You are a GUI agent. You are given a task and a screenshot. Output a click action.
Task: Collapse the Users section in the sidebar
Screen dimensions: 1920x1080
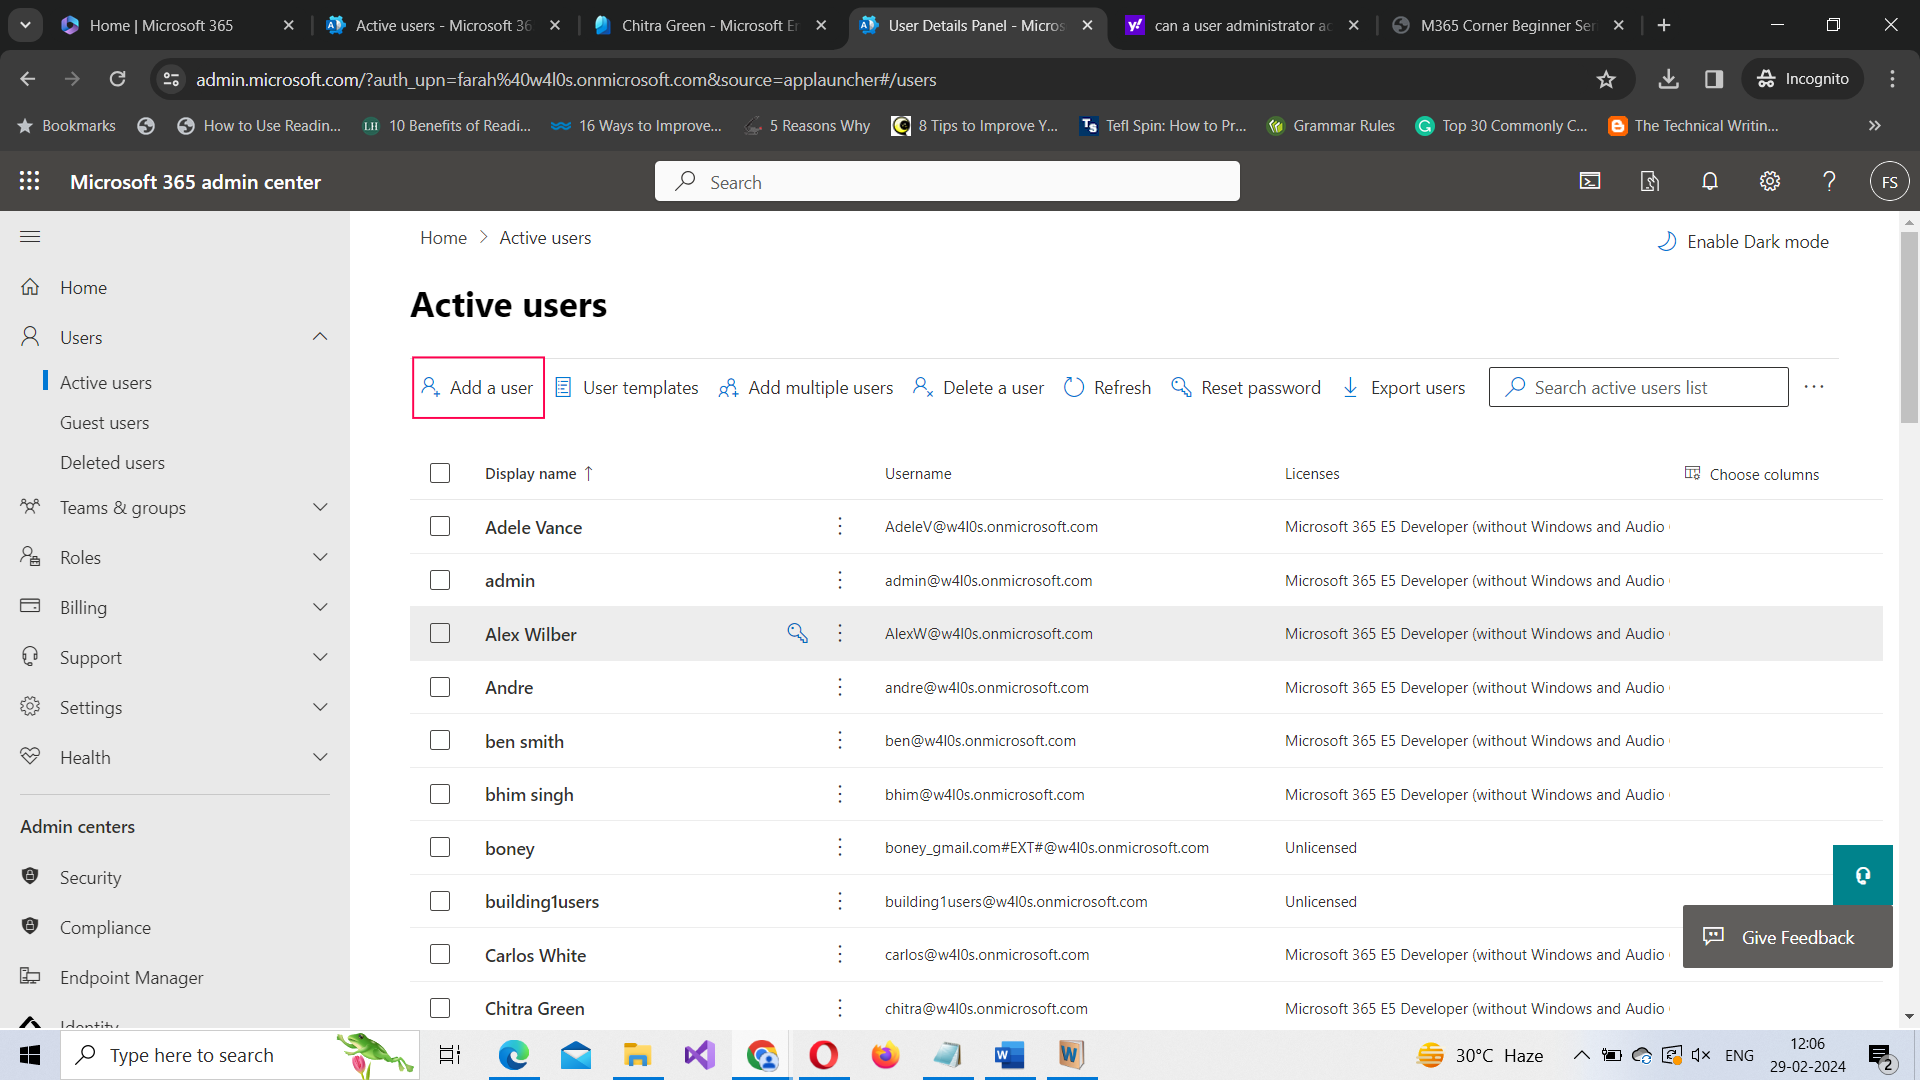coord(320,336)
